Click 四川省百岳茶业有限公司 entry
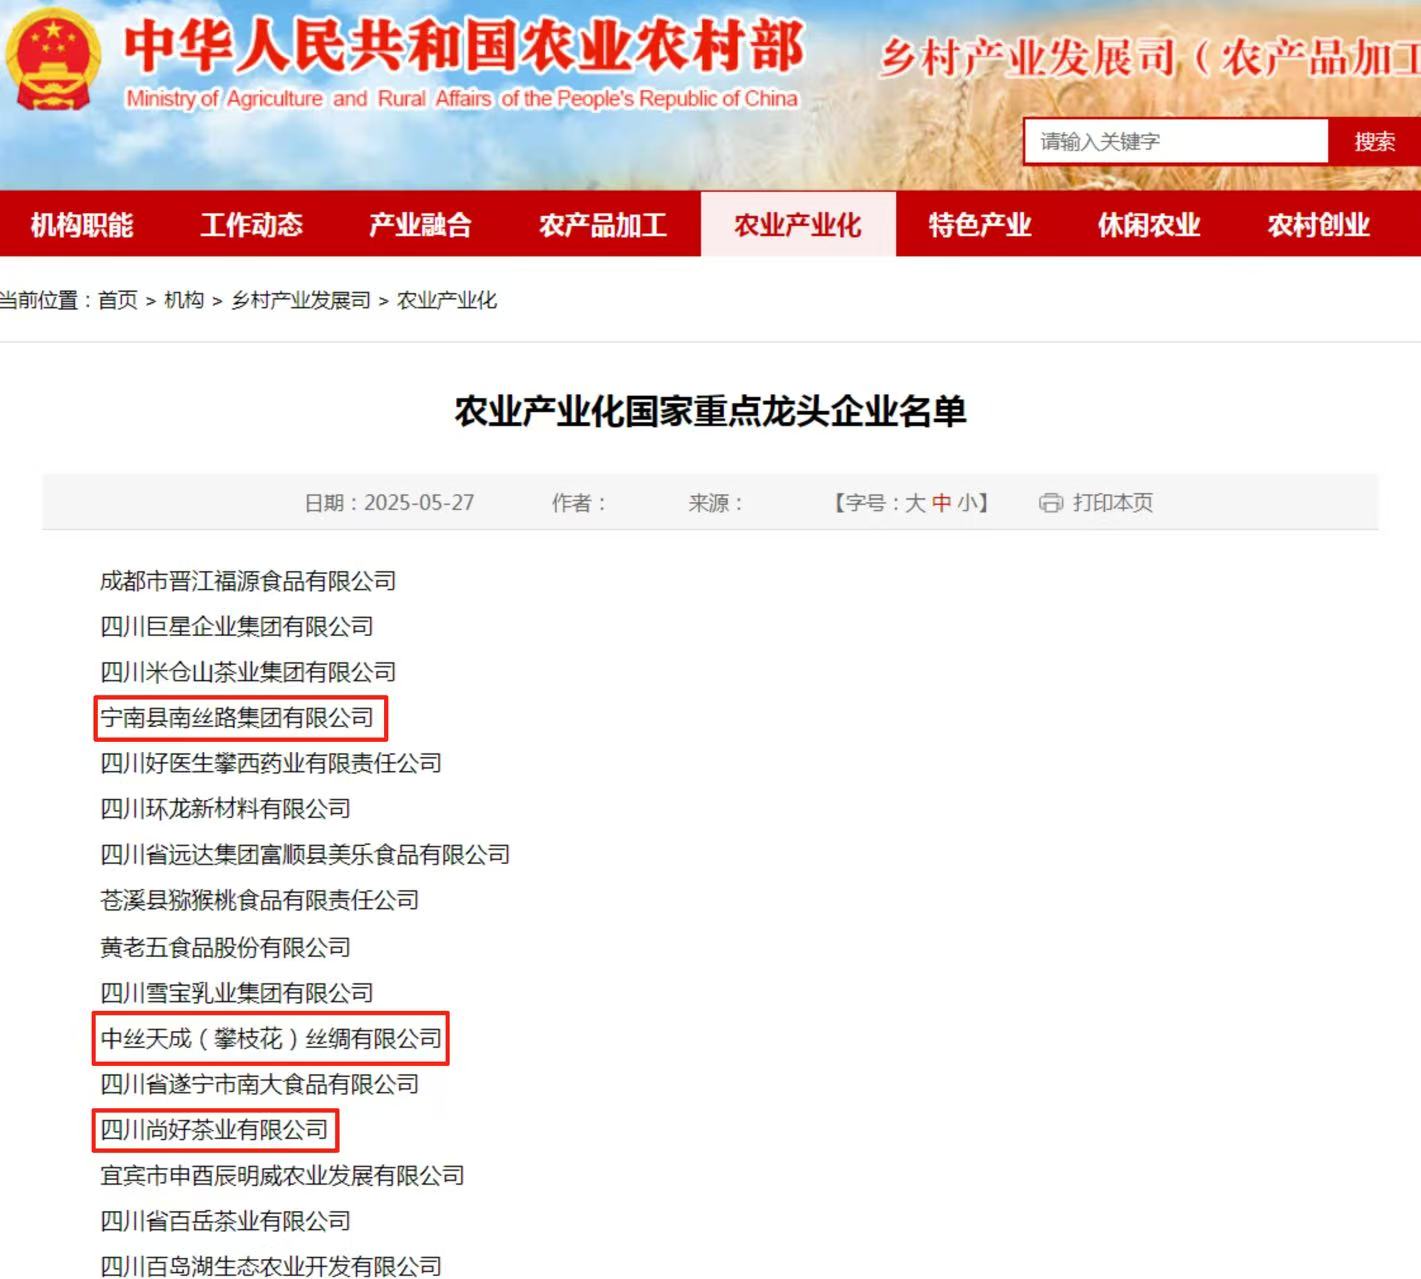1421x1279 pixels. (x=226, y=1221)
